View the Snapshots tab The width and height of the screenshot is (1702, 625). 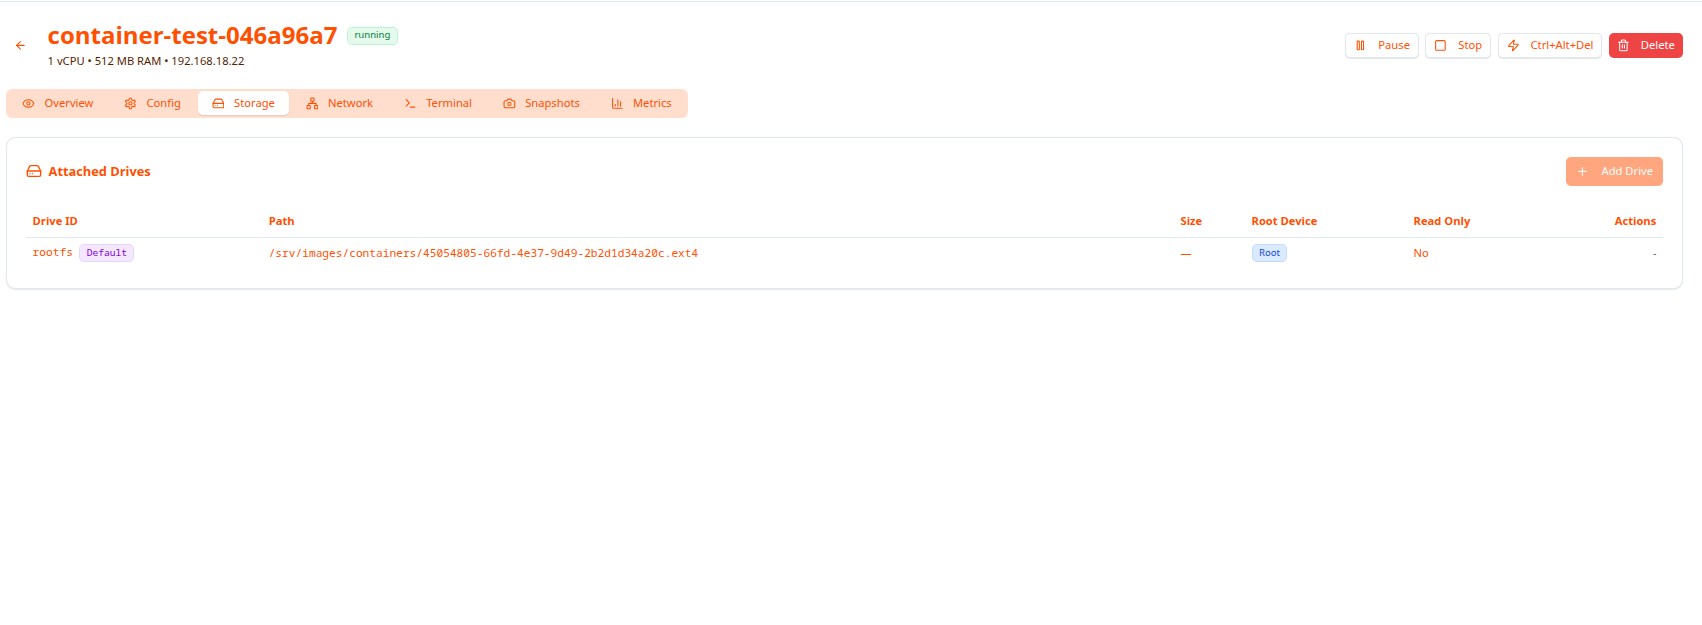click(541, 104)
